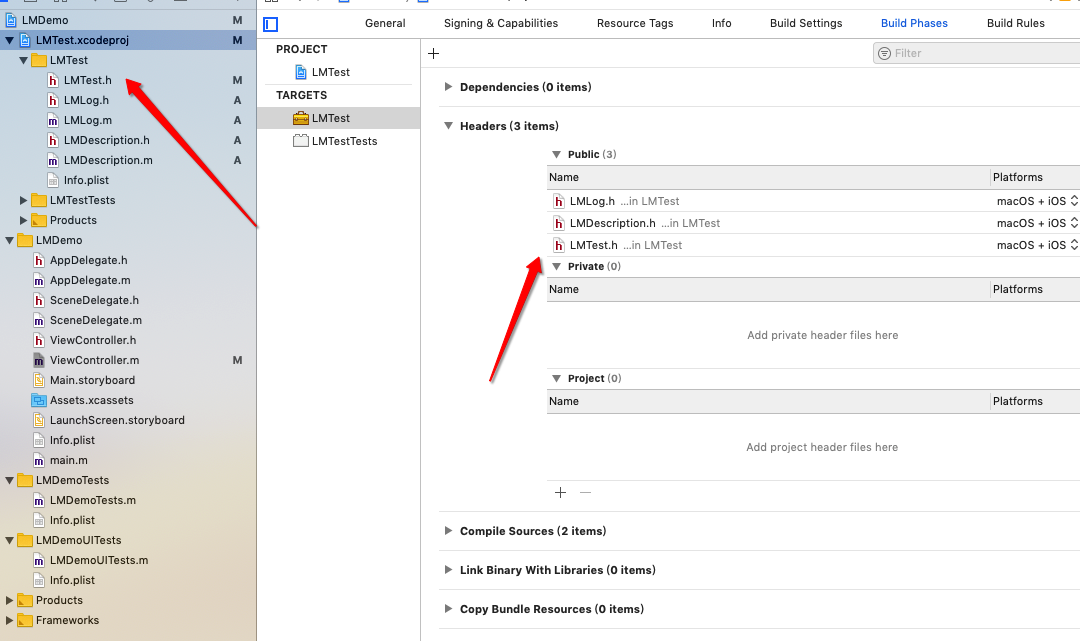Add a header with the plus button below Headers
The width and height of the screenshot is (1080, 641).
[561, 492]
